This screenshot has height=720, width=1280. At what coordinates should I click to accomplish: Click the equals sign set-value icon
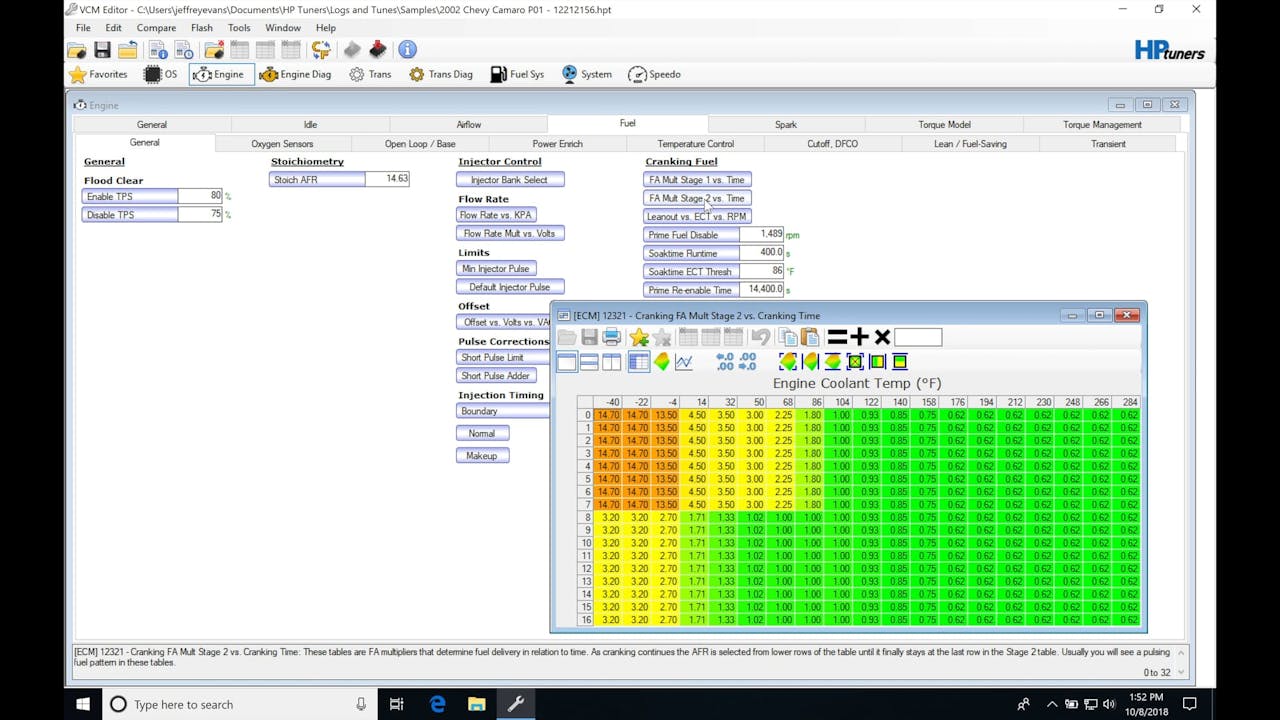tap(837, 337)
